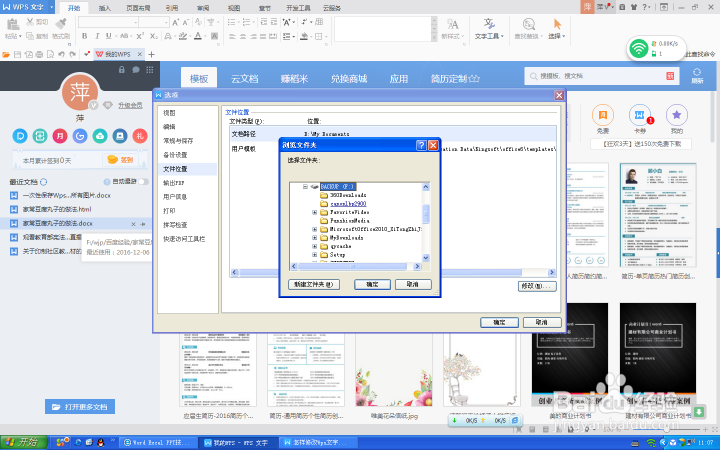This screenshot has height=450, width=720.
Task: Click the grow font size icon
Action: coord(176,22)
